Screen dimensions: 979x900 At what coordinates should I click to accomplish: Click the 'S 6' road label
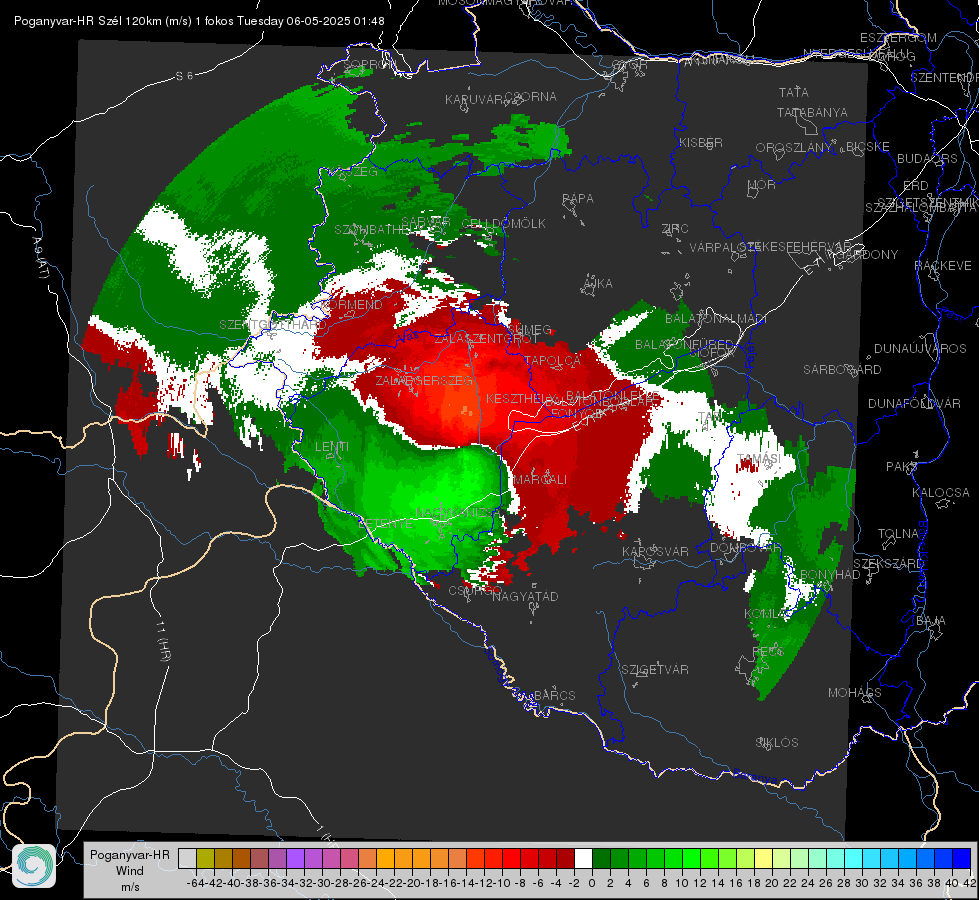tap(184, 76)
